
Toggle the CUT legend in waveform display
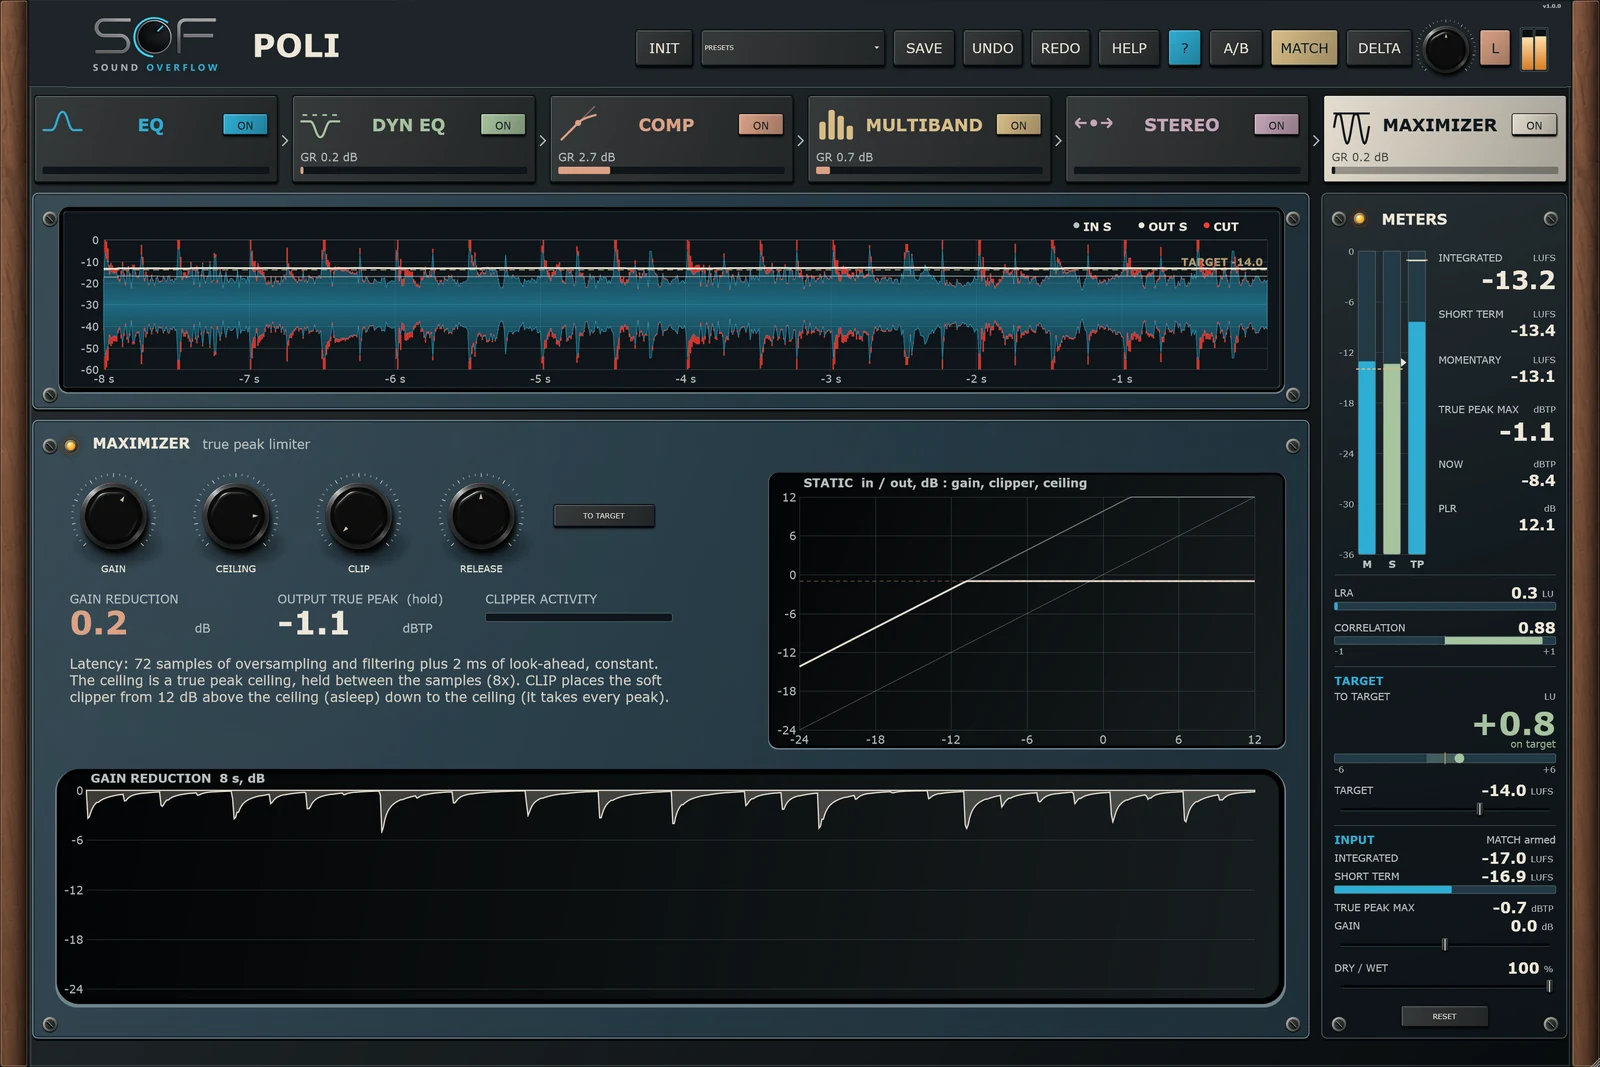tap(1221, 227)
